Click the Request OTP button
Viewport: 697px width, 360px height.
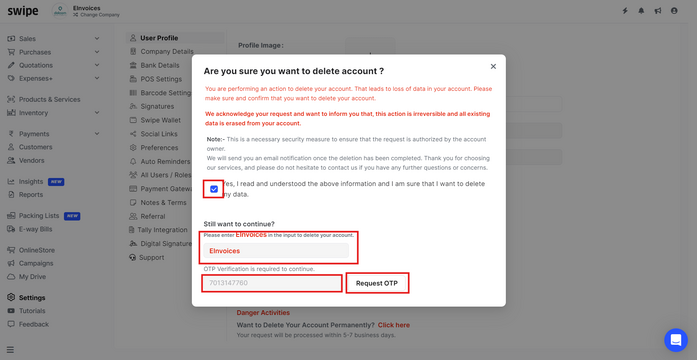click(x=377, y=283)
